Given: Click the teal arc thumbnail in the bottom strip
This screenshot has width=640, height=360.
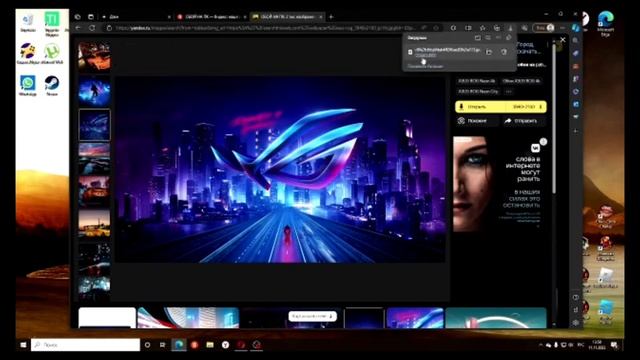Looking at the screenshot, I should click(496, 318).
